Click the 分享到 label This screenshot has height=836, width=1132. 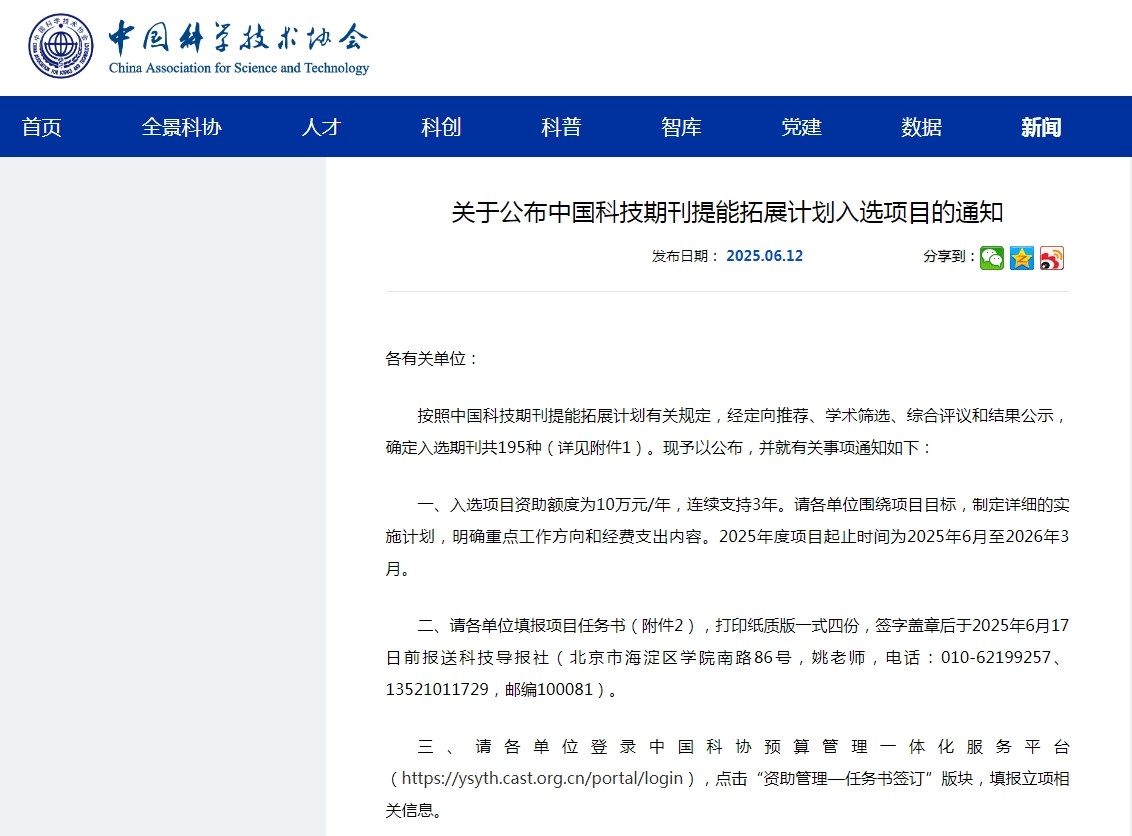click(949, 256)
